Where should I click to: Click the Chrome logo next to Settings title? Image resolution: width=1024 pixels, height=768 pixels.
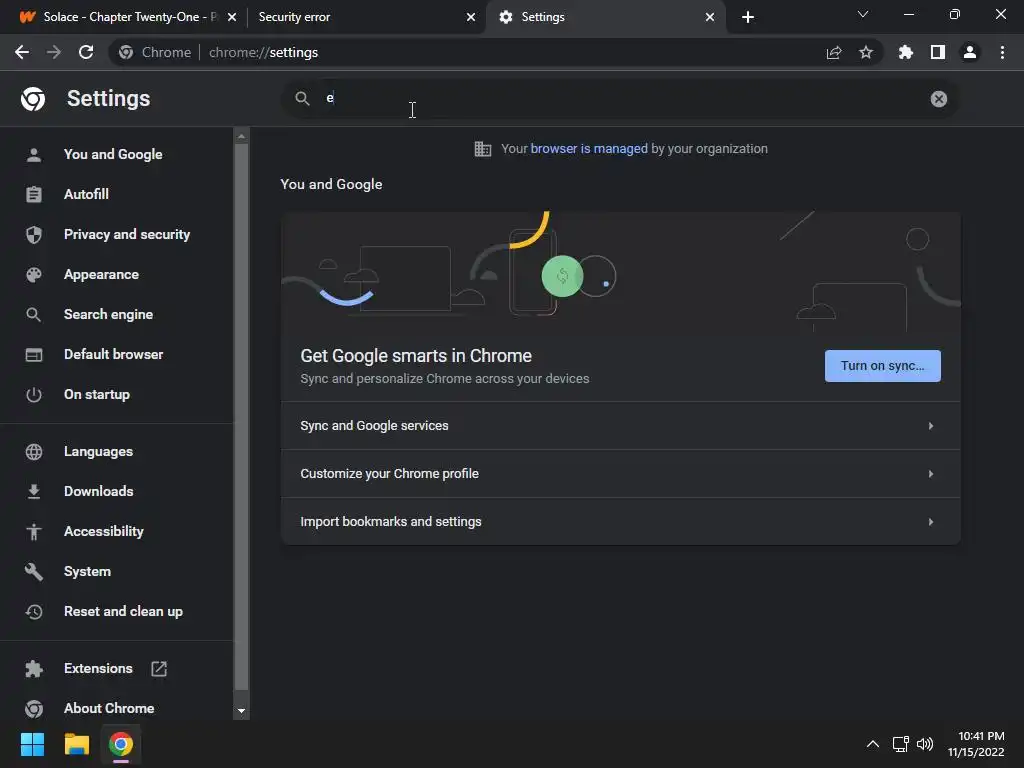[x=33, y=99]
